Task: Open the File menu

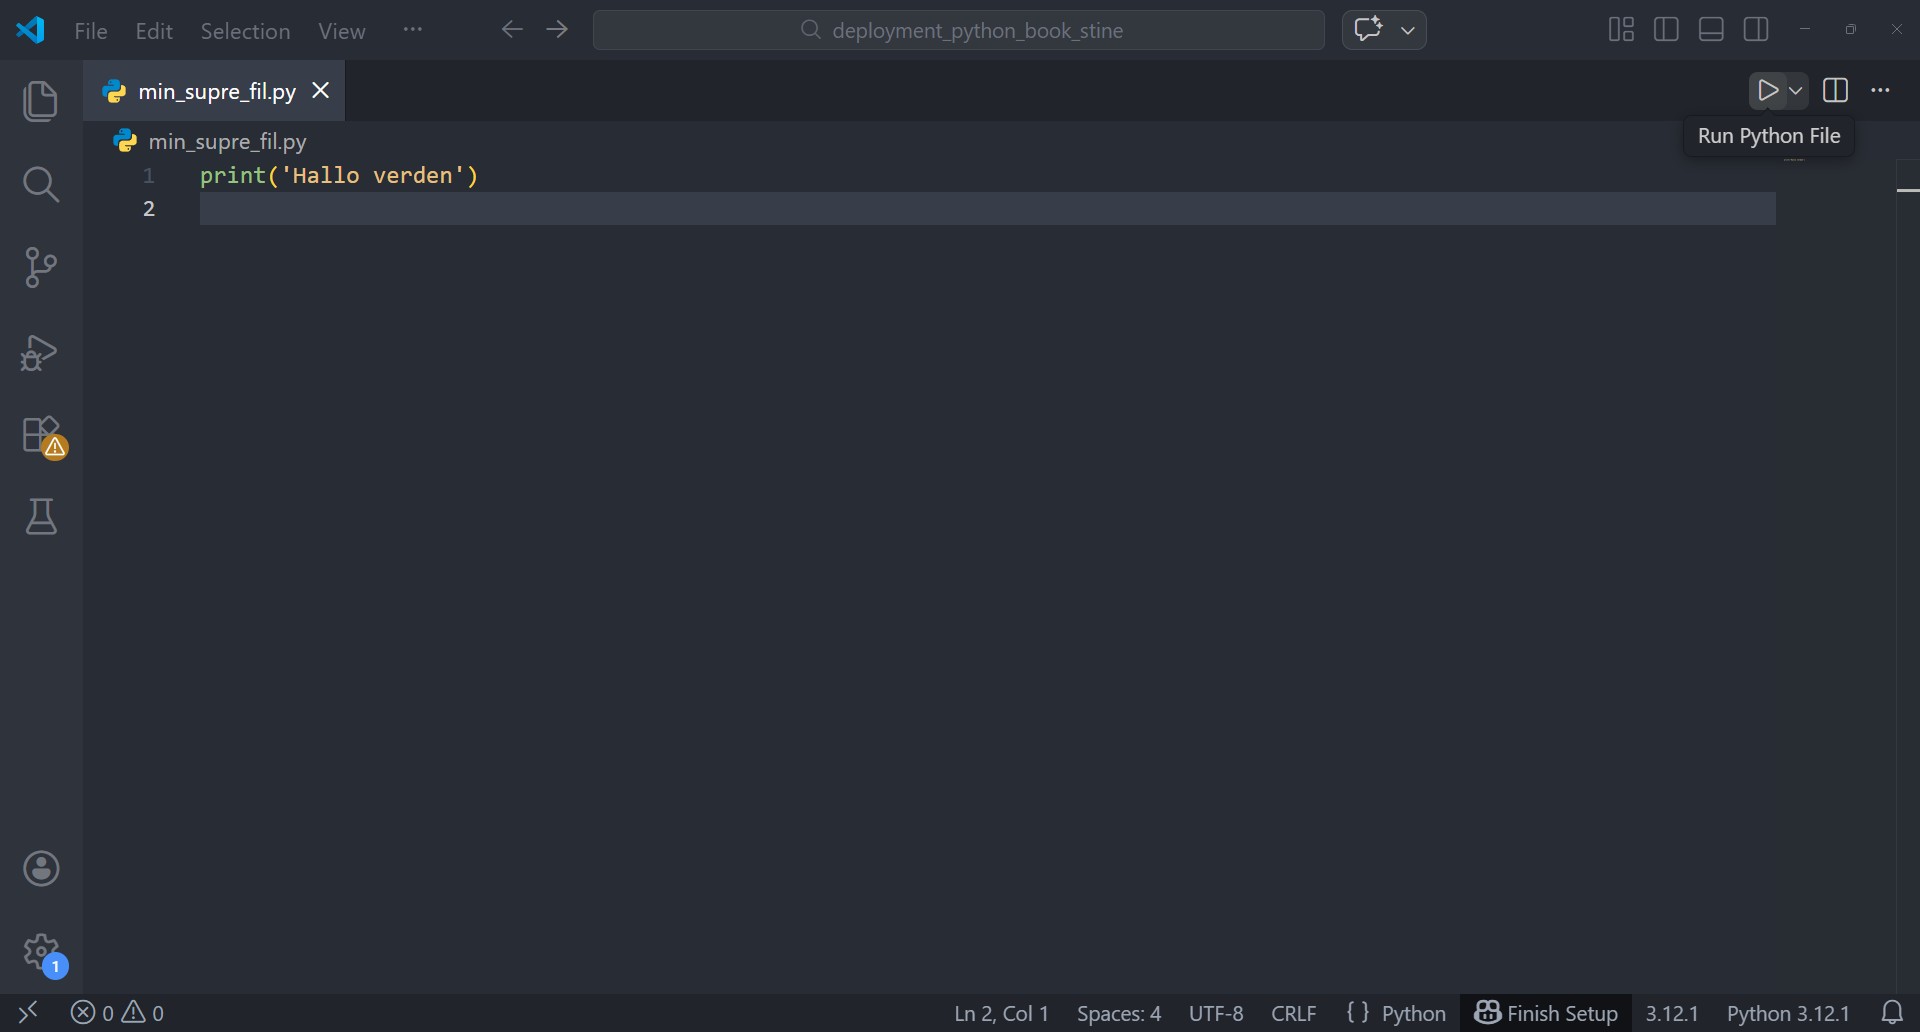Action: [91, 31]
